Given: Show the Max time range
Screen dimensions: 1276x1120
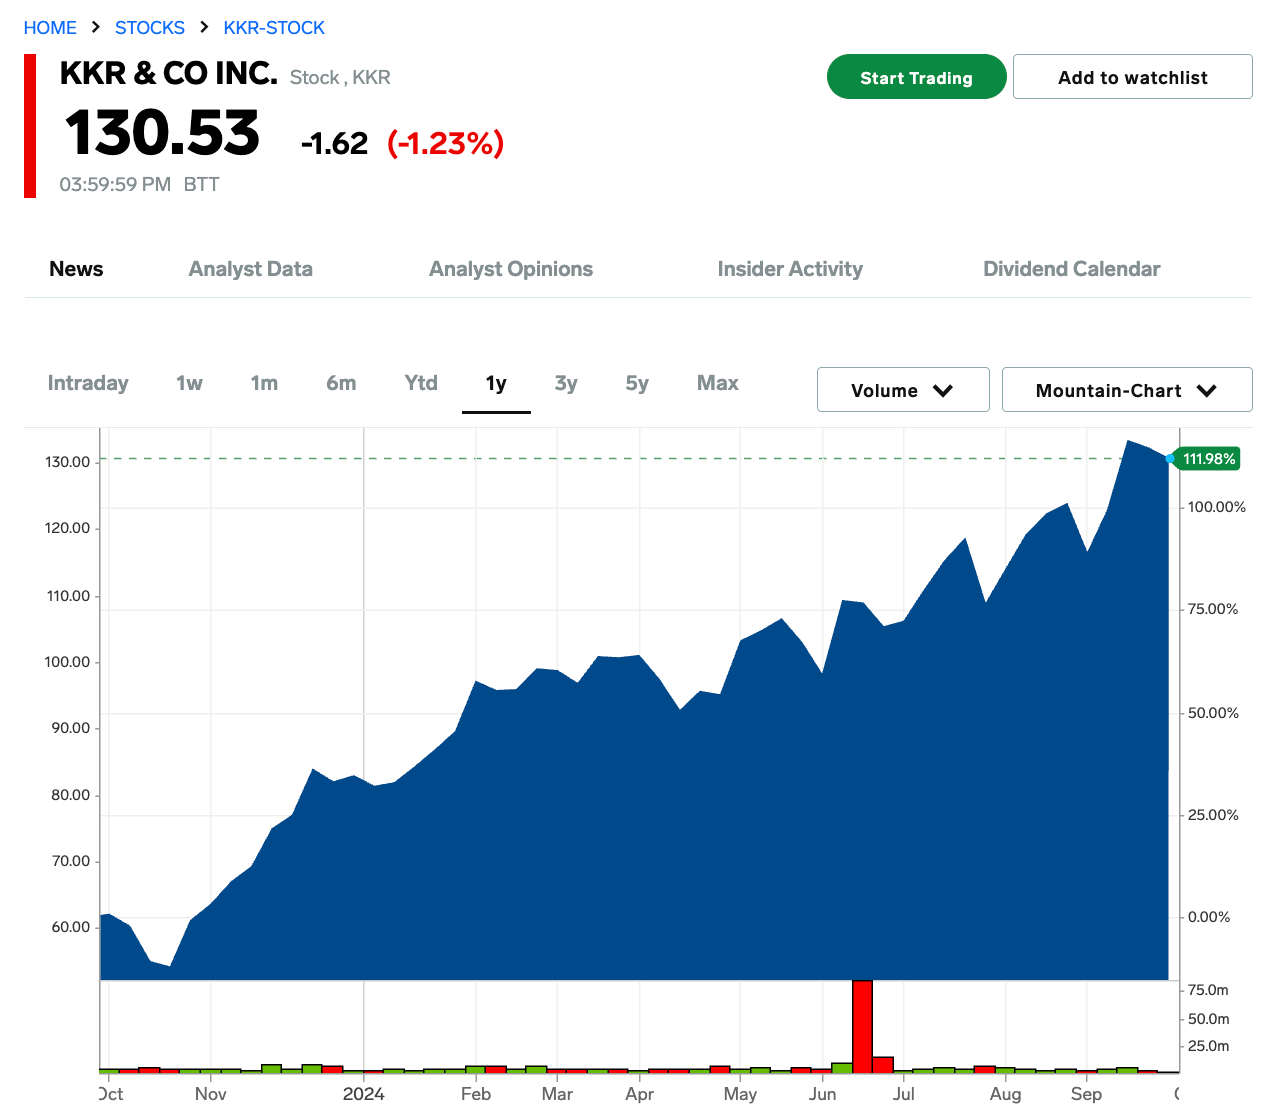Looking at the screenshot, I should tap(718, 383).
